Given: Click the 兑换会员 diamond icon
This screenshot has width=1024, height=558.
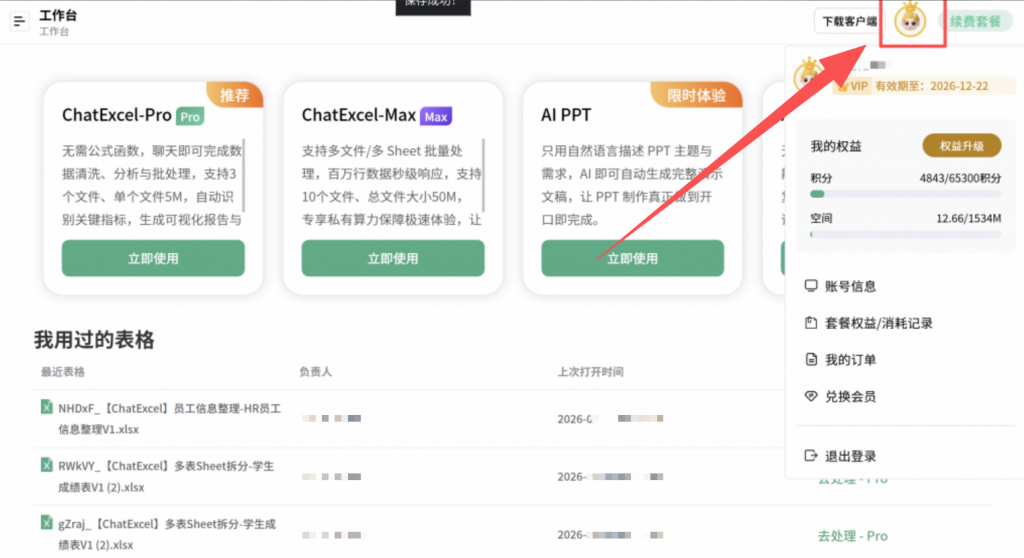Looking at the screenshot, I should [x=811, y=396].
